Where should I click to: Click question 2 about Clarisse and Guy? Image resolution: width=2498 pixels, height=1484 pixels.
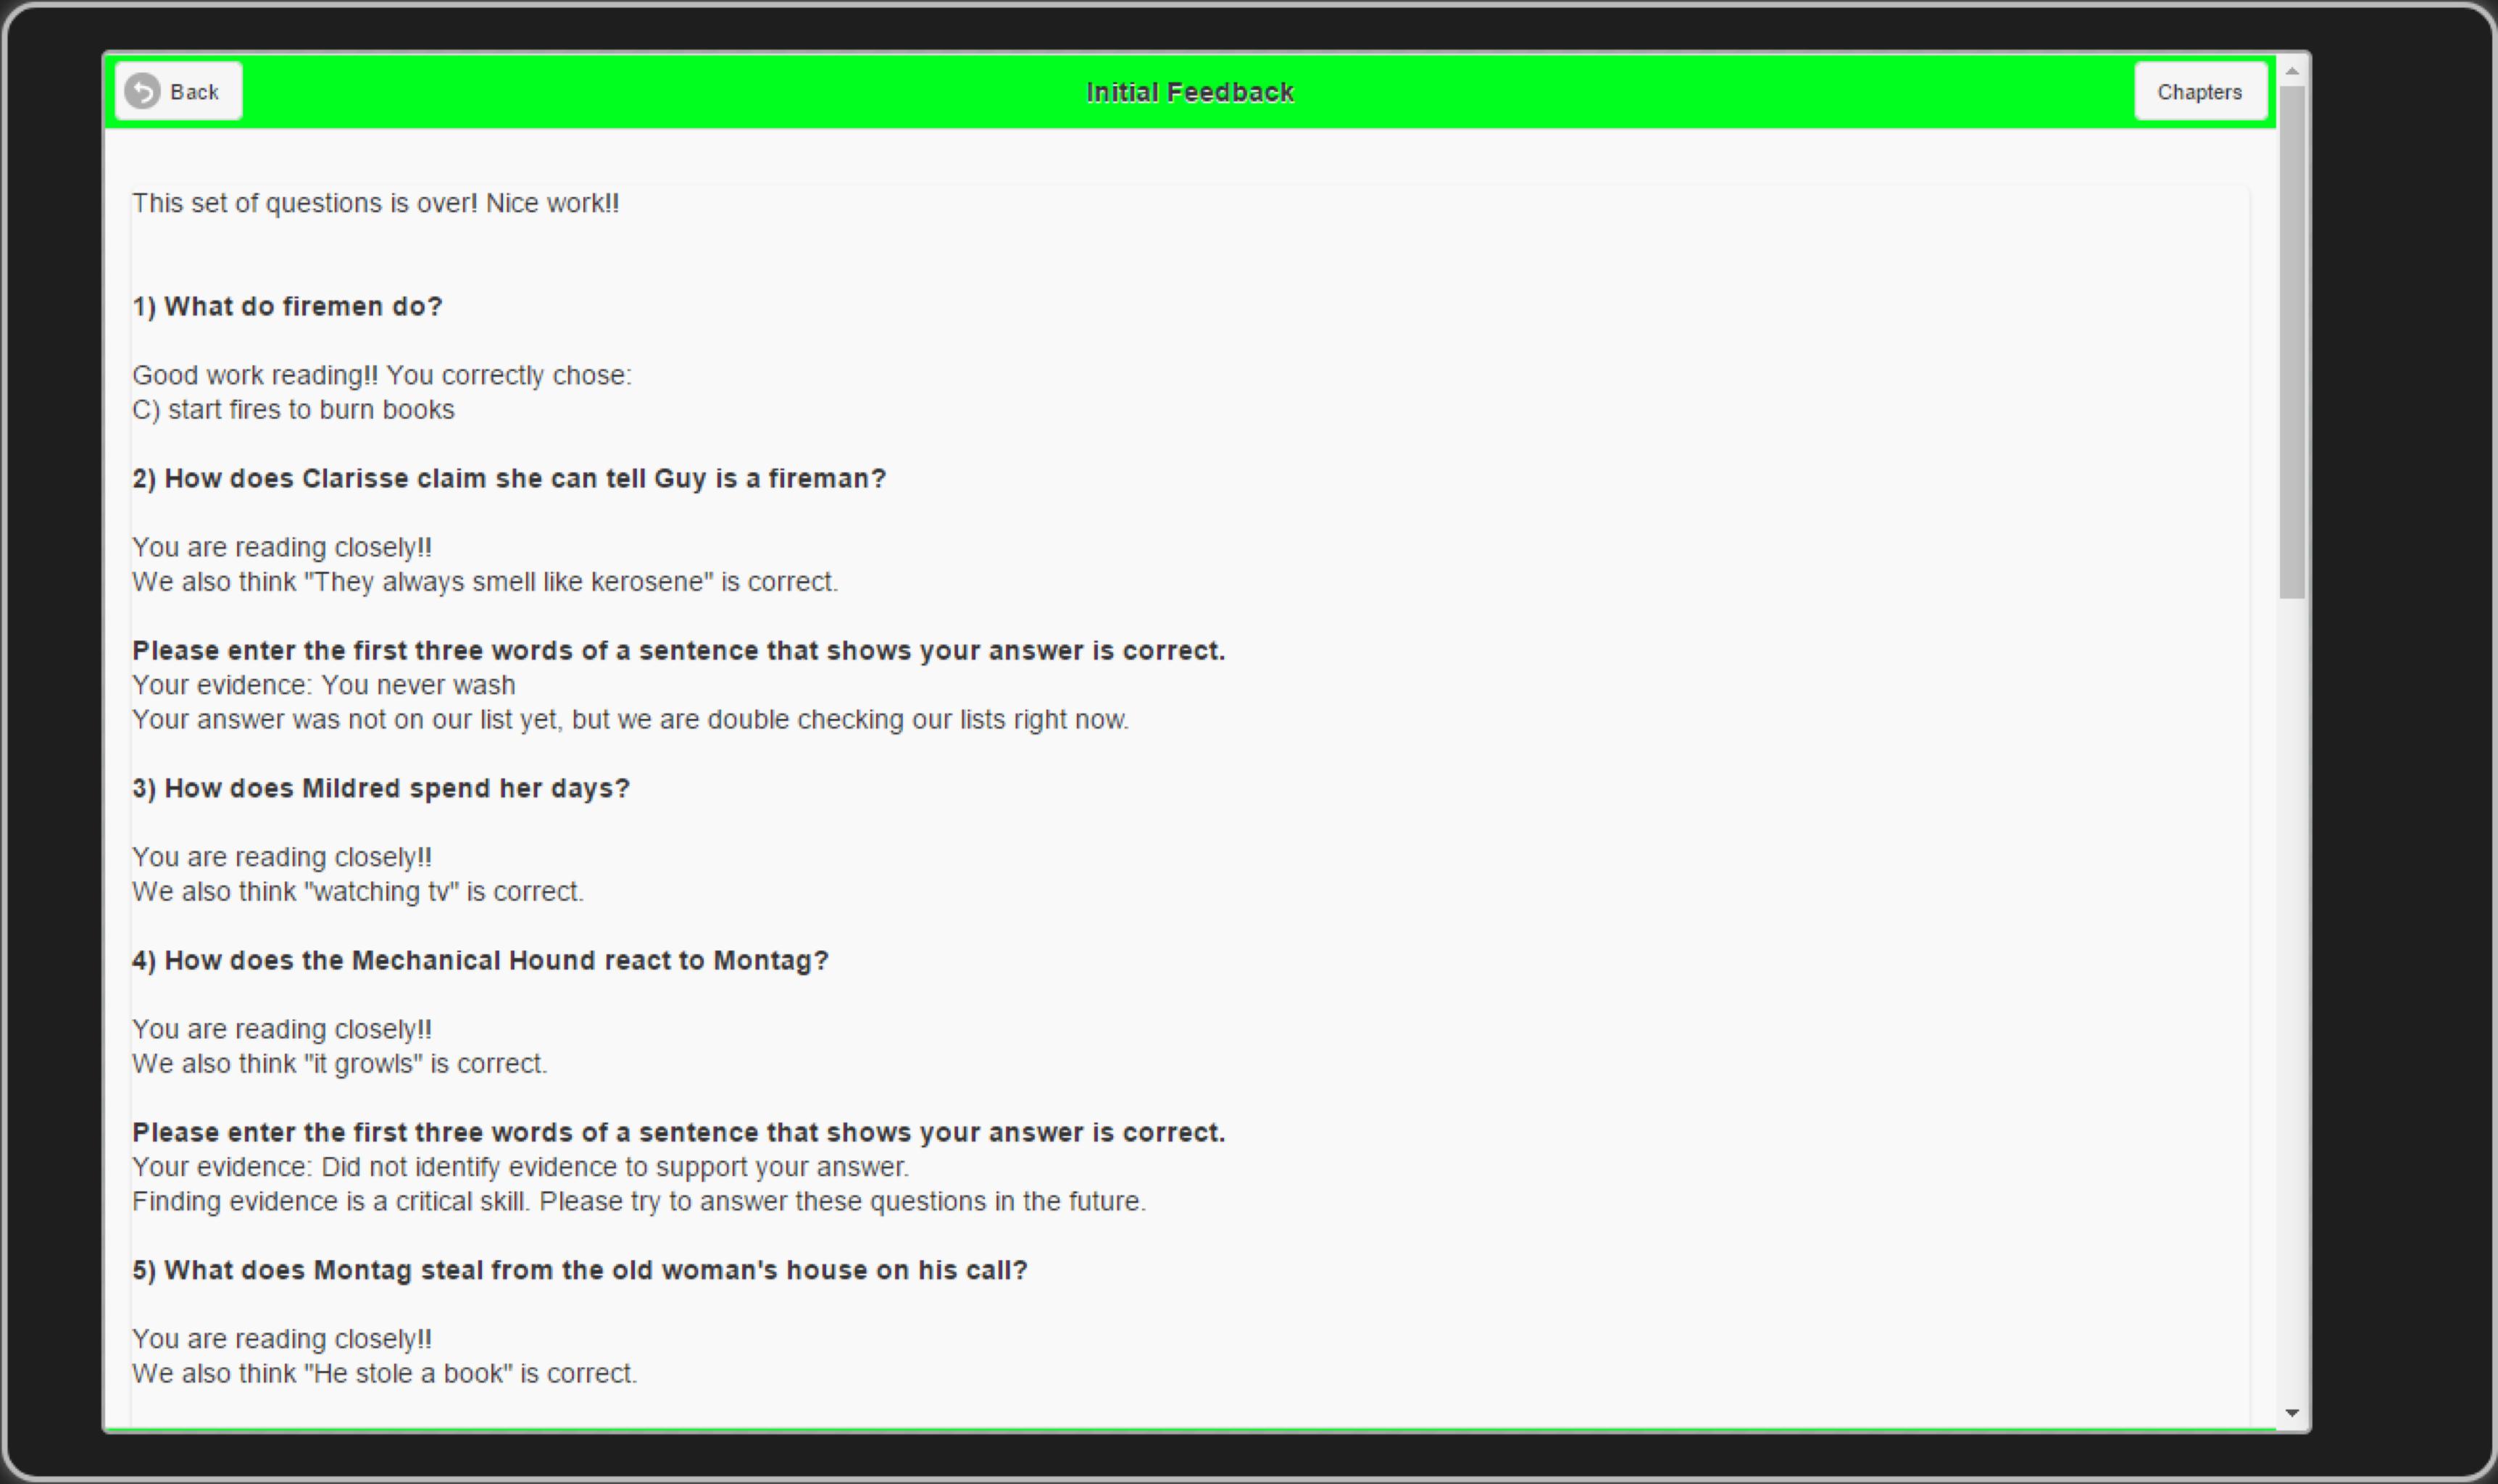pyautogui.click(x=509, y=478)
